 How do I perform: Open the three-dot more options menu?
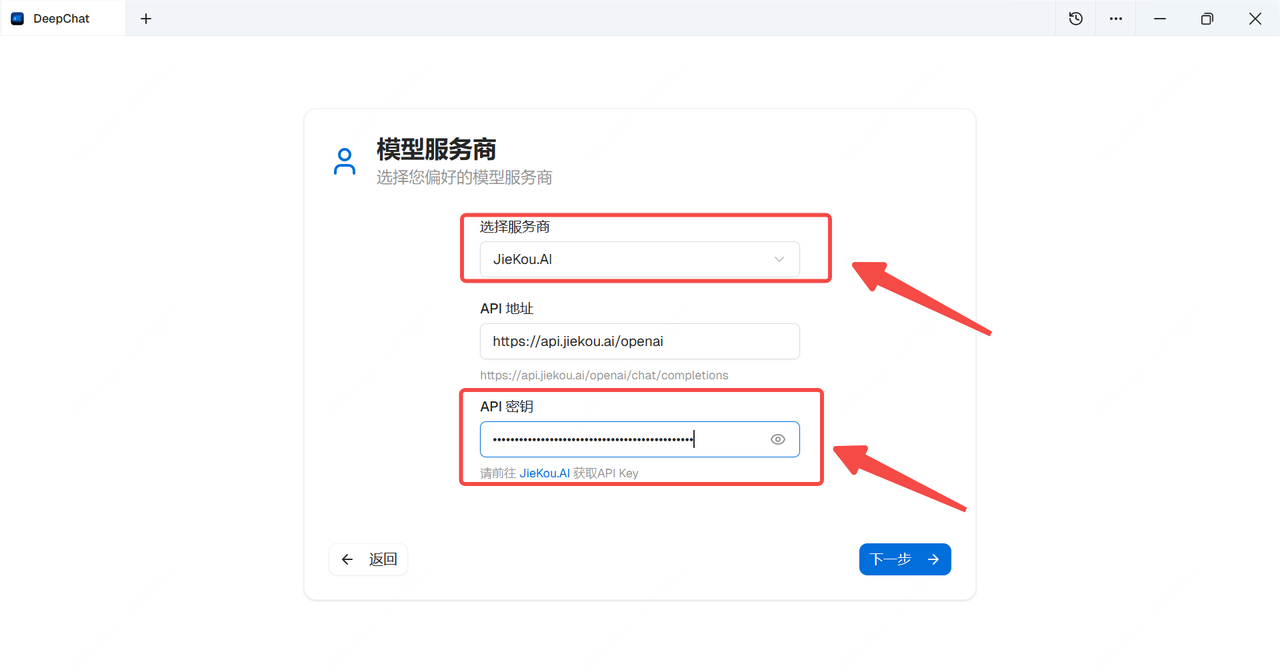(1116, 18)
